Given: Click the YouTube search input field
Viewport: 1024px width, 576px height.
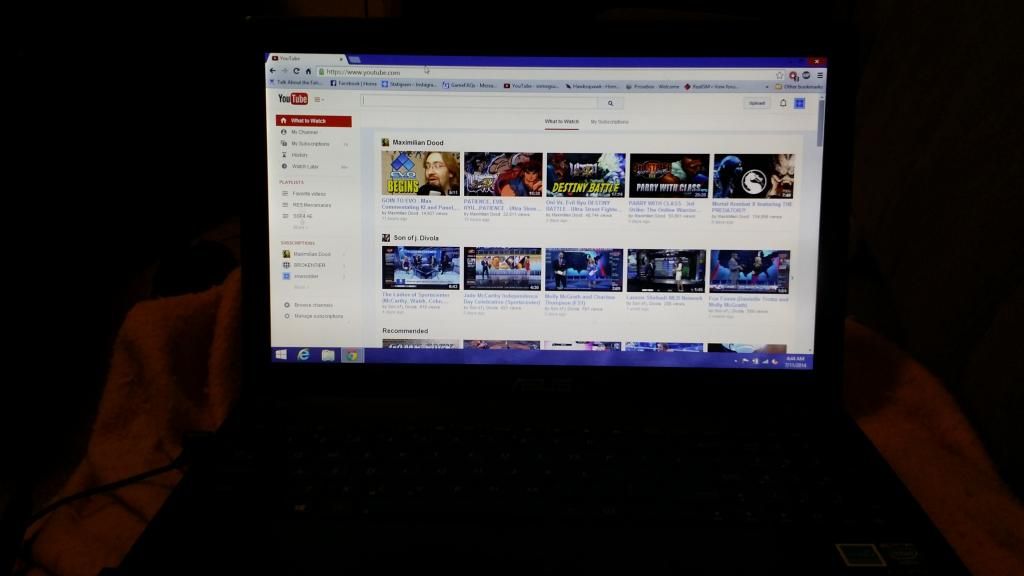Looking at the screenshot, I should [x=480, y=102].
